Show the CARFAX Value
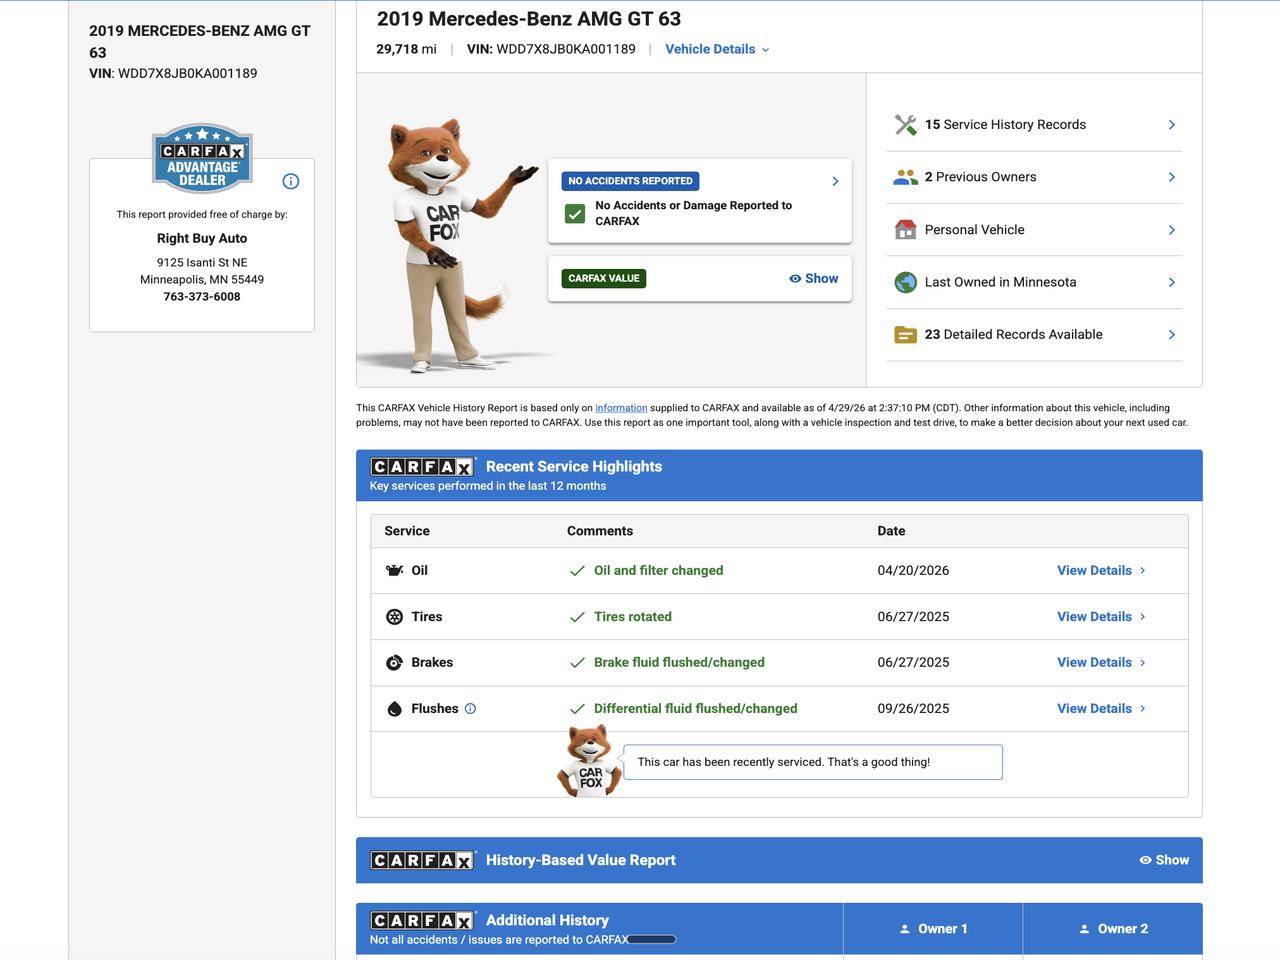 click(813, 279)
